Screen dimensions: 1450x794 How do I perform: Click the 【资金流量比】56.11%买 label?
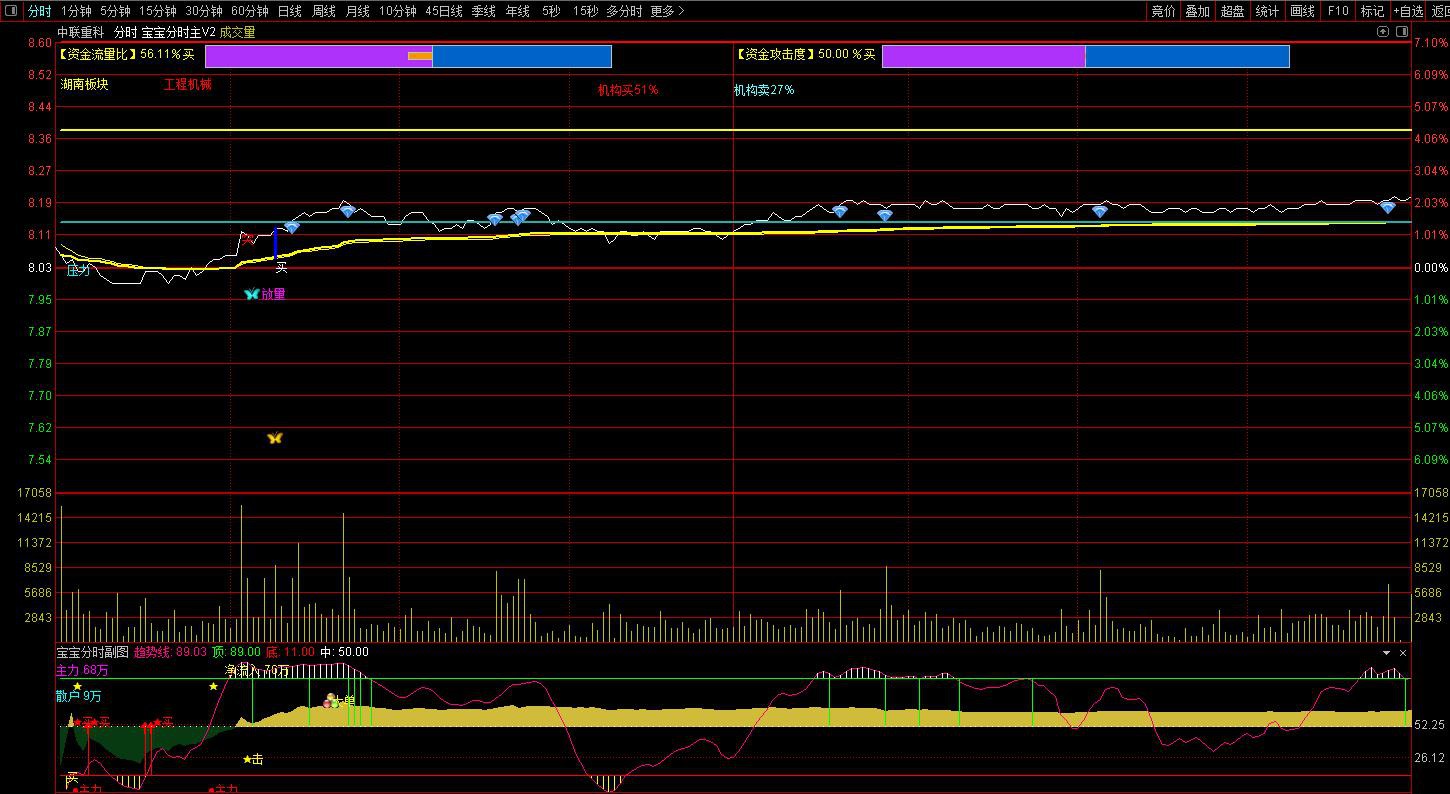[127, 55]
